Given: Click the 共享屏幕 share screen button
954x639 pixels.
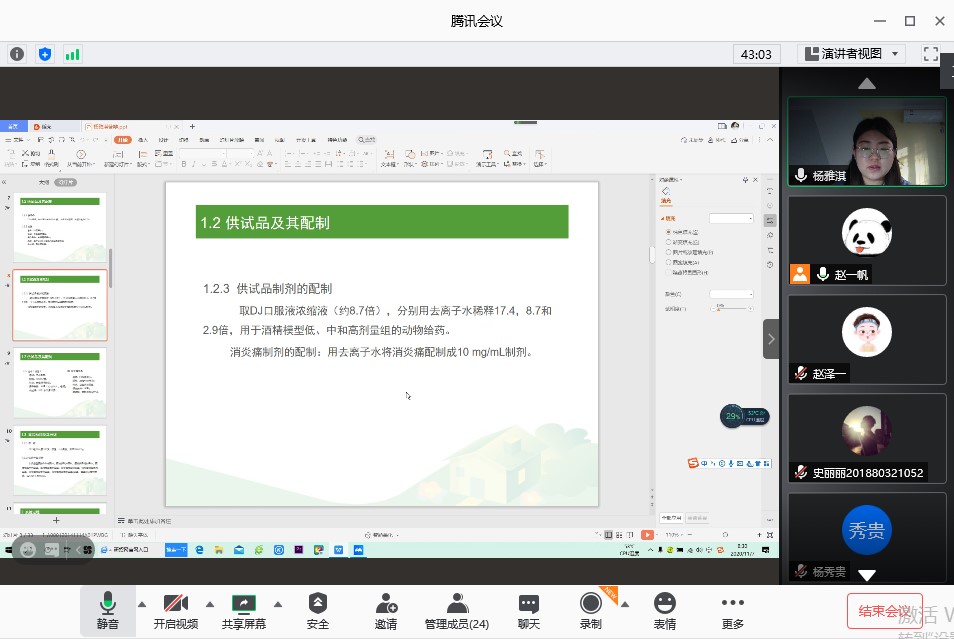Looking at the screenshot, I should [243, 611].
